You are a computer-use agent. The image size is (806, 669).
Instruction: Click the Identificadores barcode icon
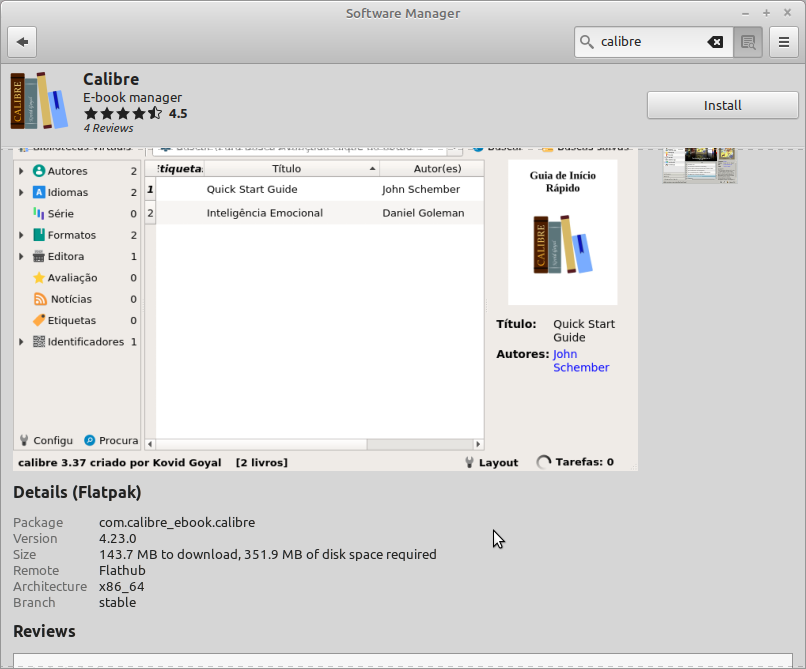coord(39,341)
